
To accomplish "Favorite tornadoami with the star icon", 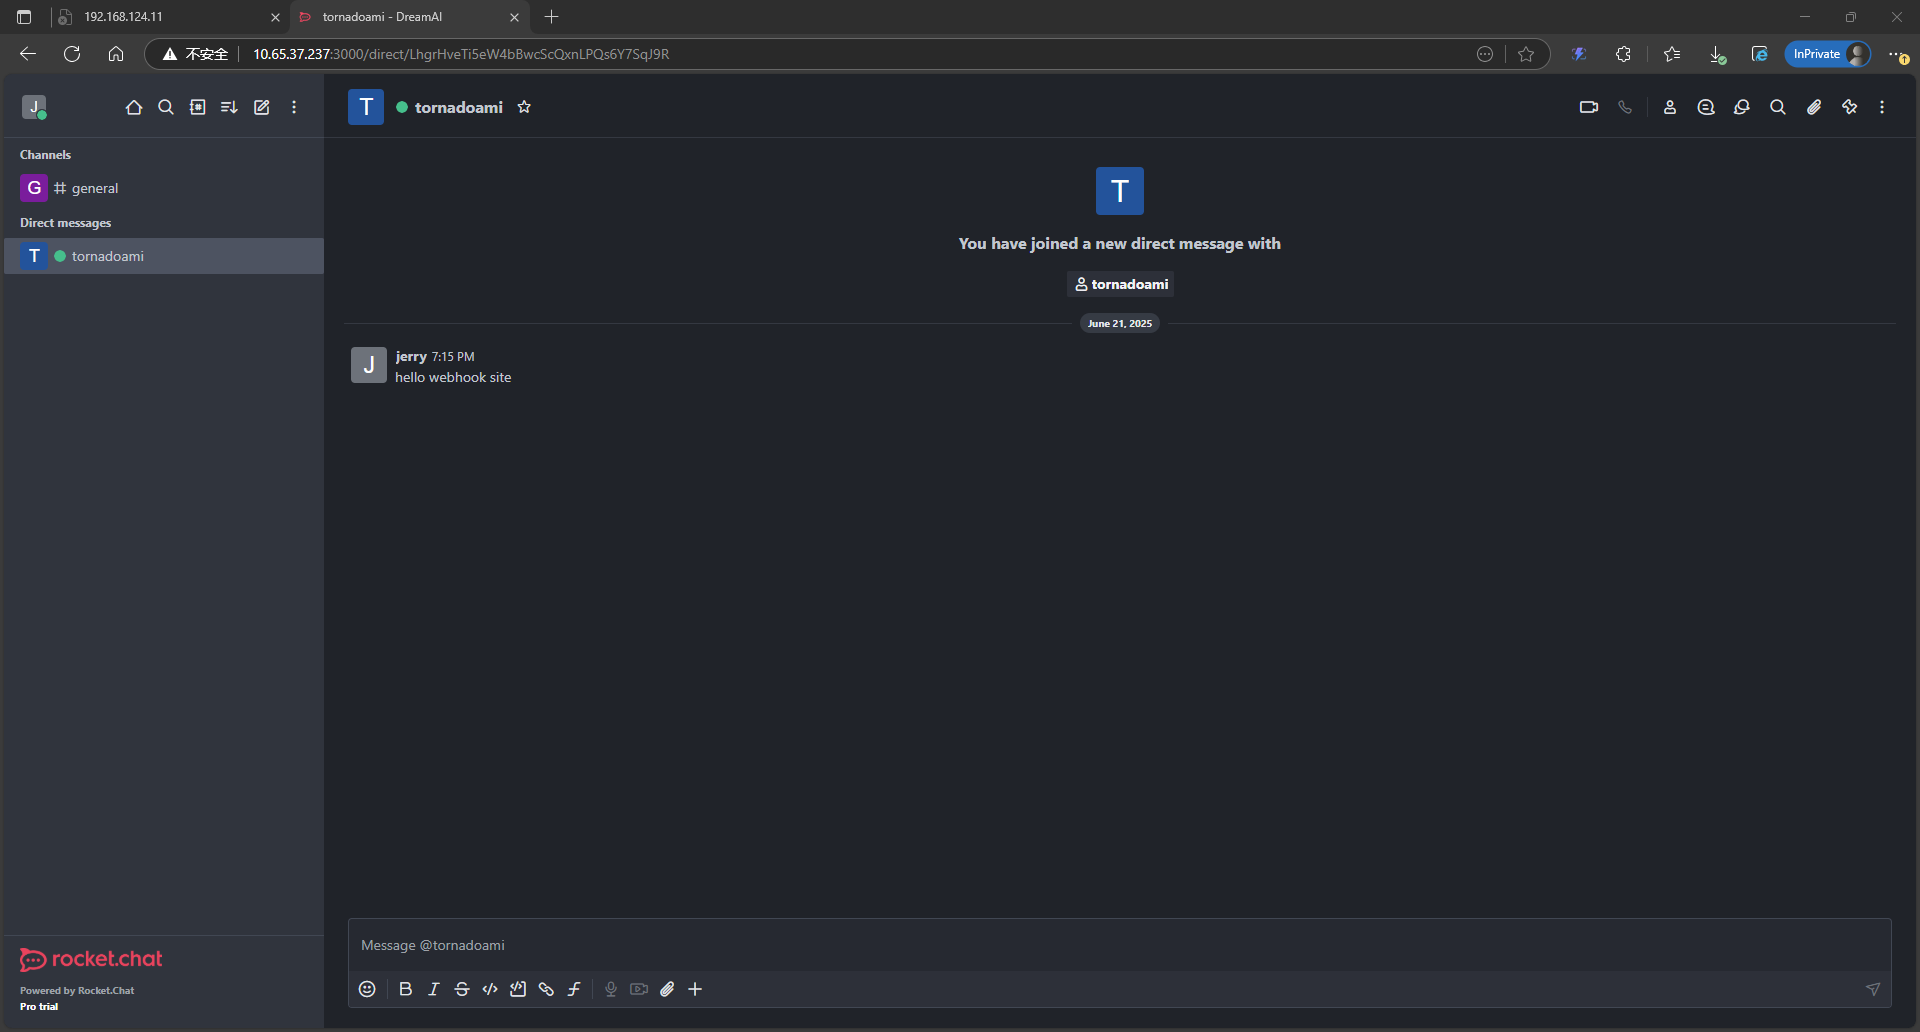I will 524,107.
